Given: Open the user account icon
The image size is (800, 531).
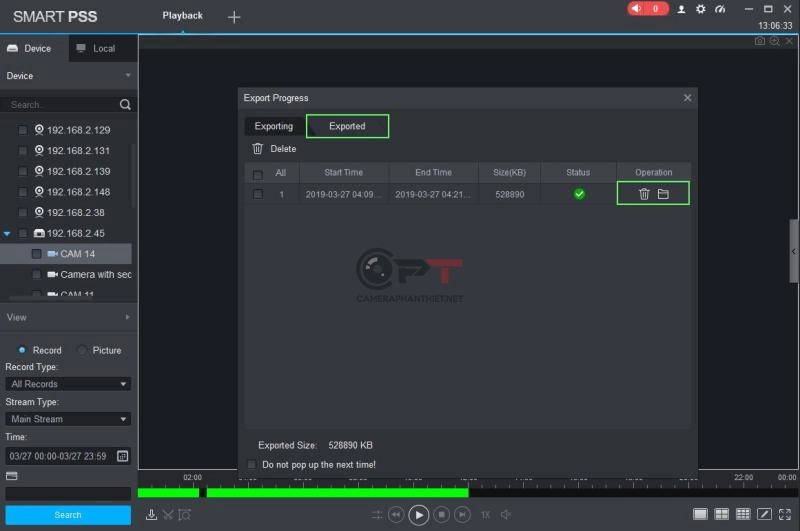Looking at the screenshot, I should click(682, 9).
